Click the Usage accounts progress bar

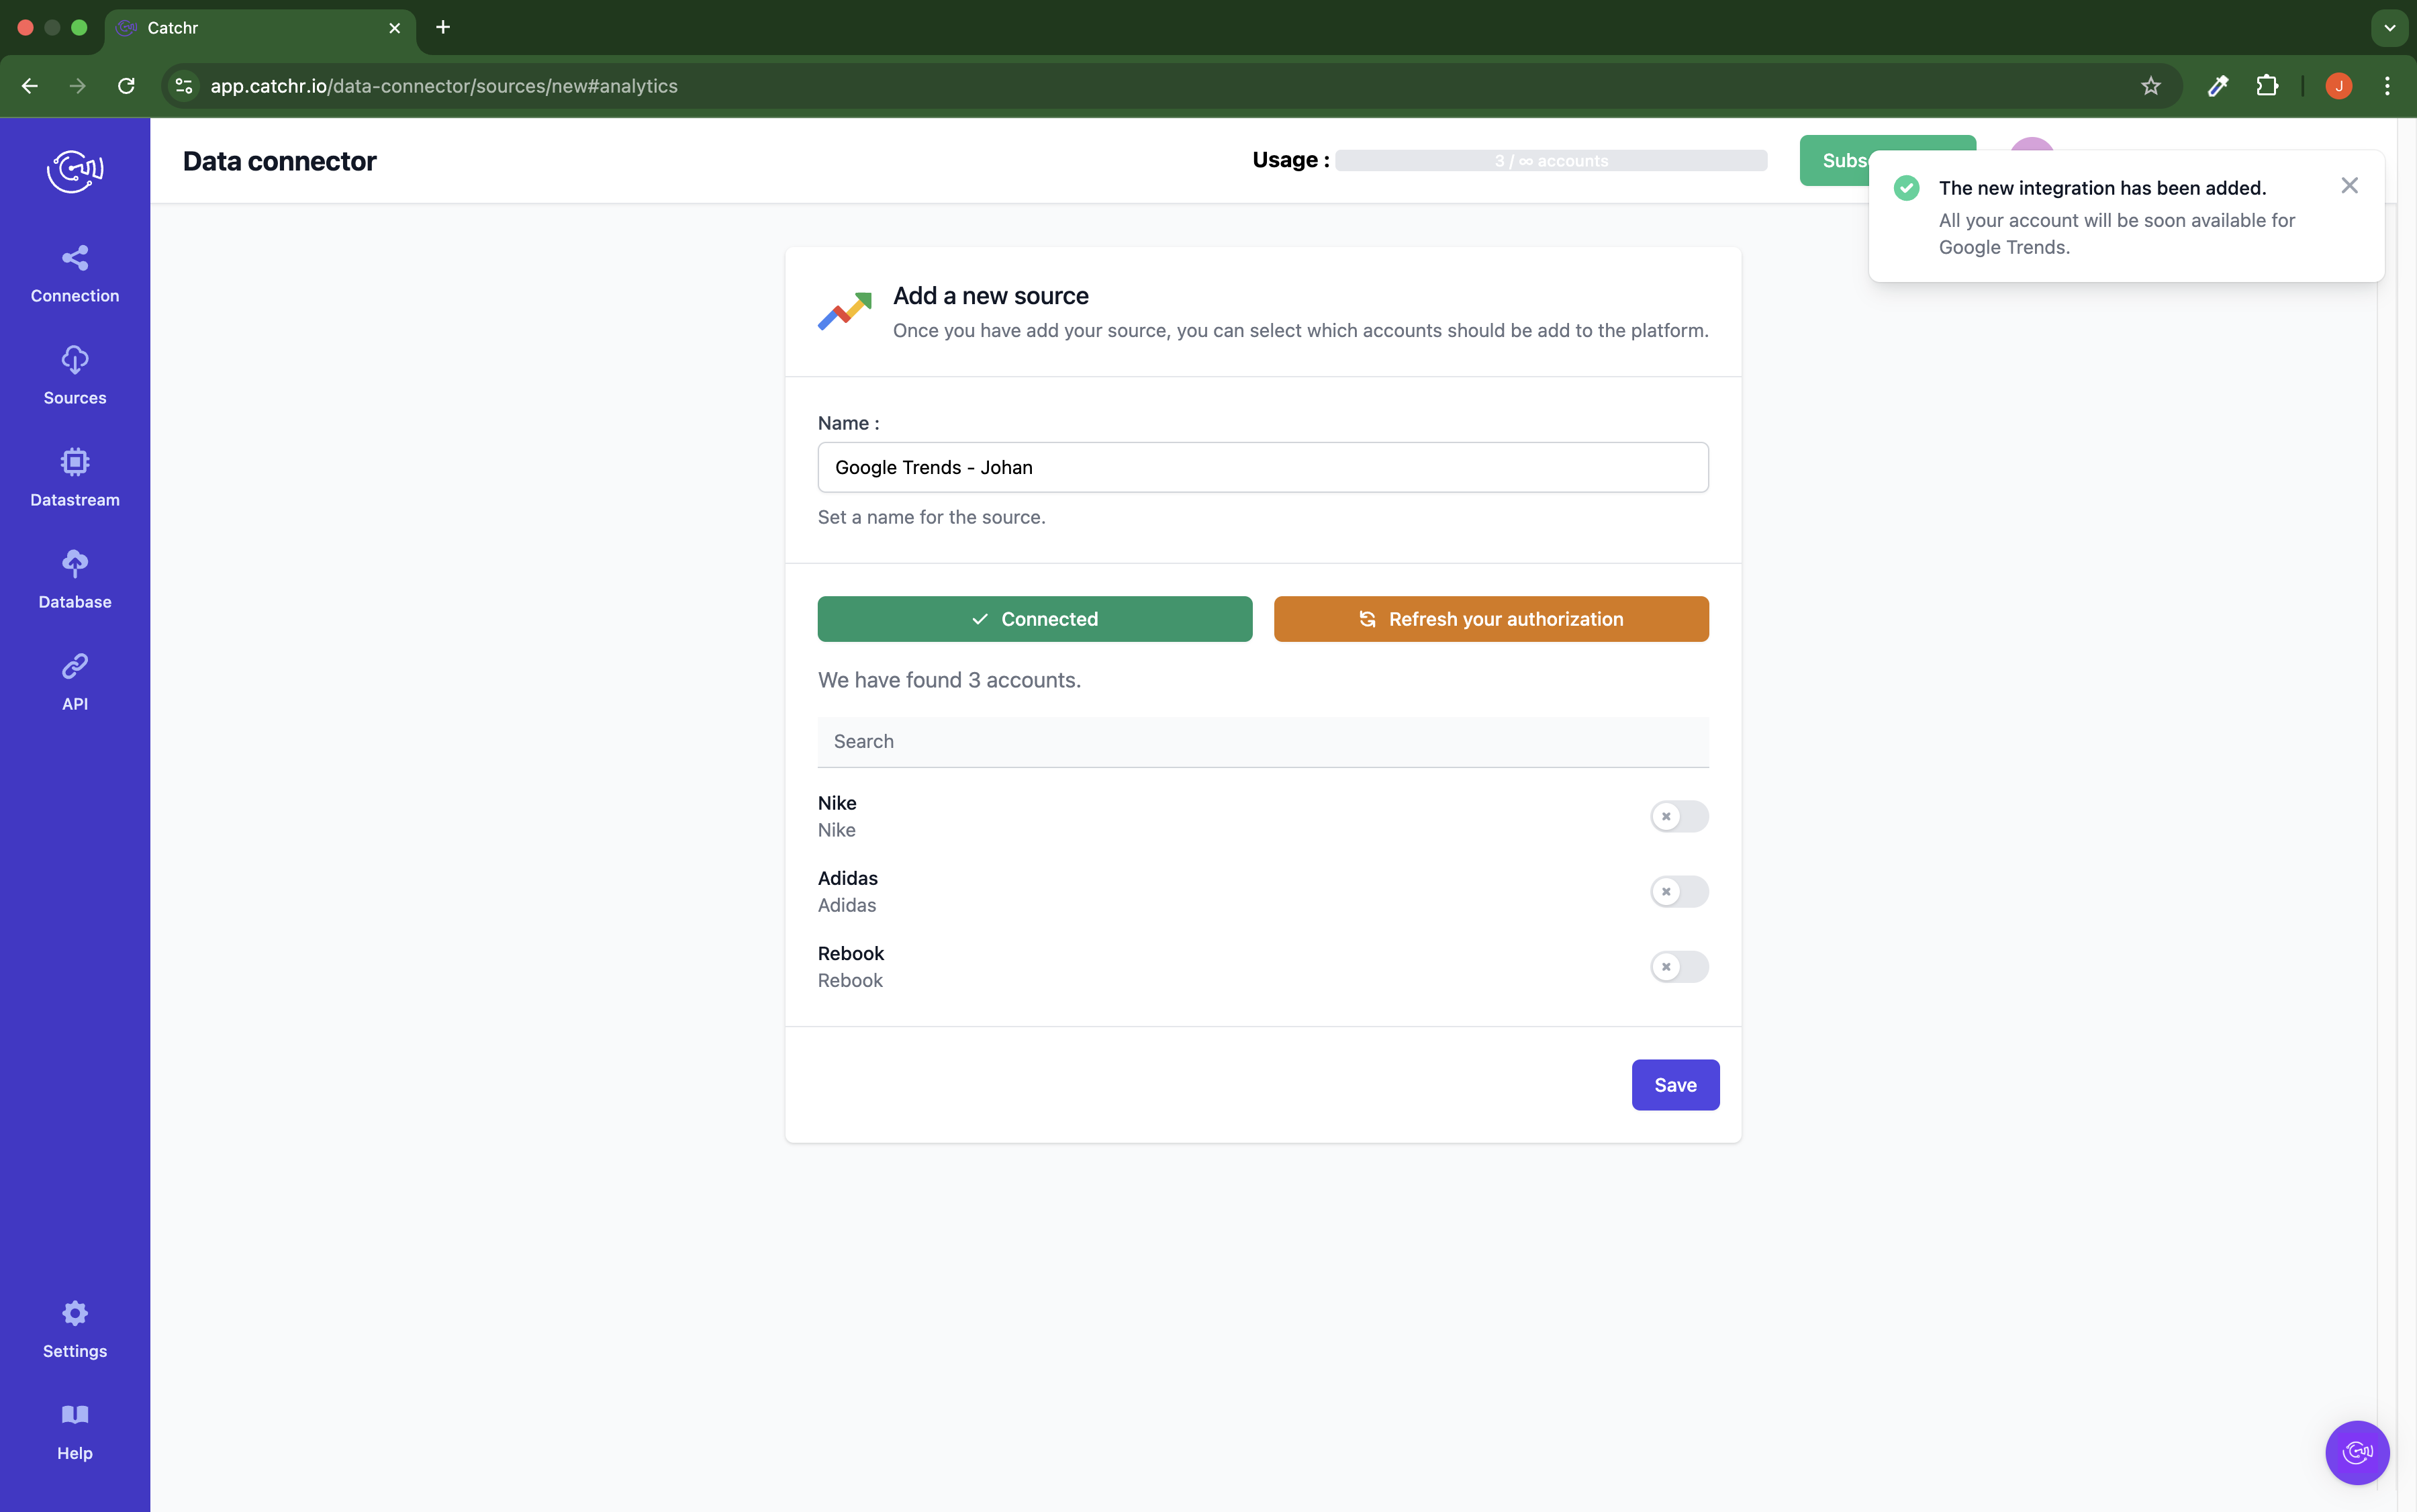pos(1550,161)
